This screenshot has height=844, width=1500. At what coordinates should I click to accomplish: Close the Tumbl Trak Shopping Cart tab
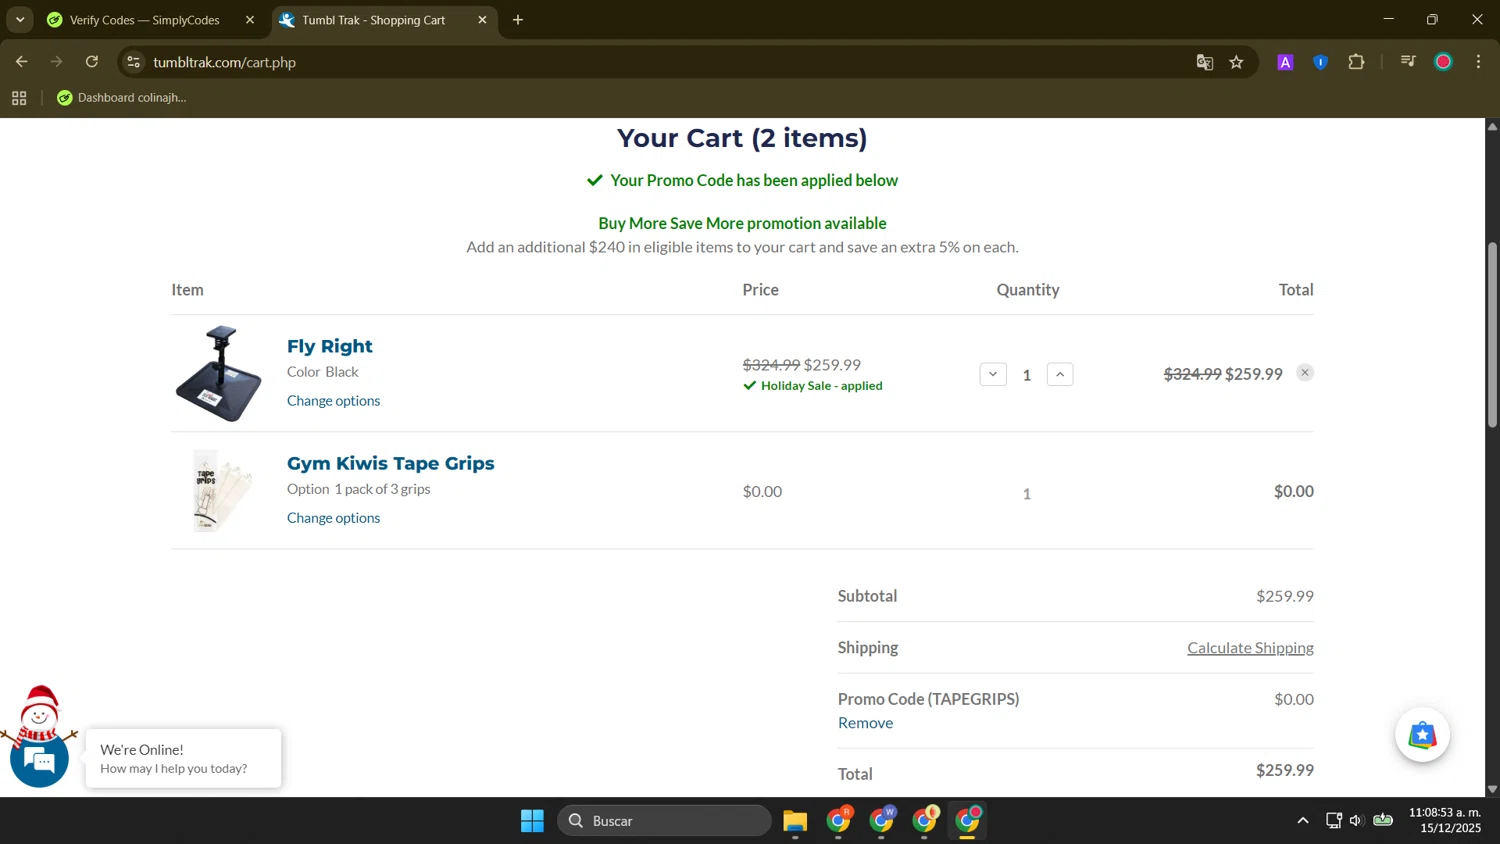tap(482, 20)
